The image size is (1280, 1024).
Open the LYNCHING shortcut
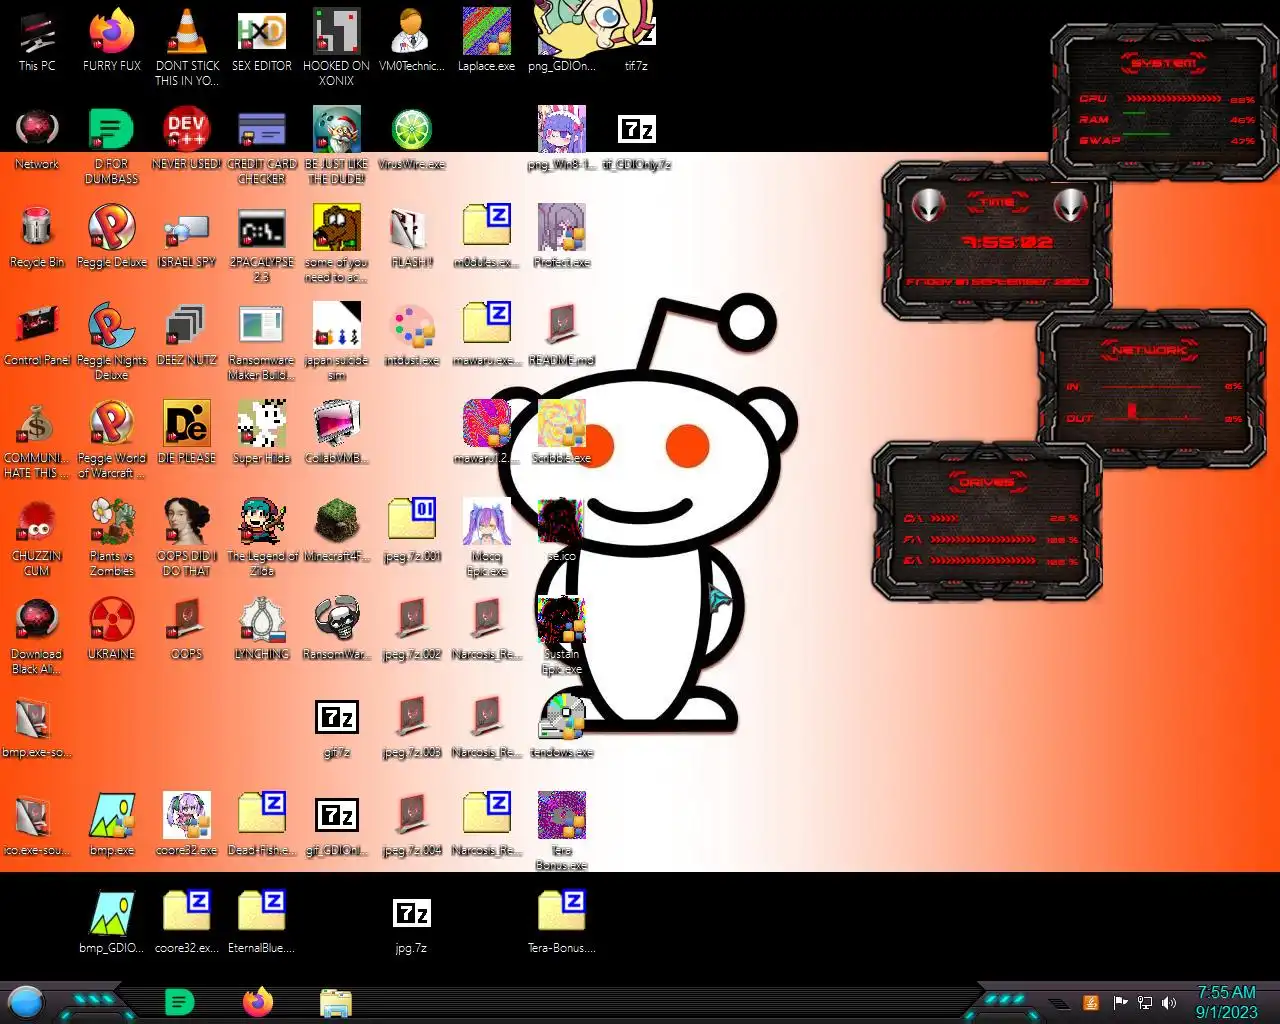[x=262, y=629]
